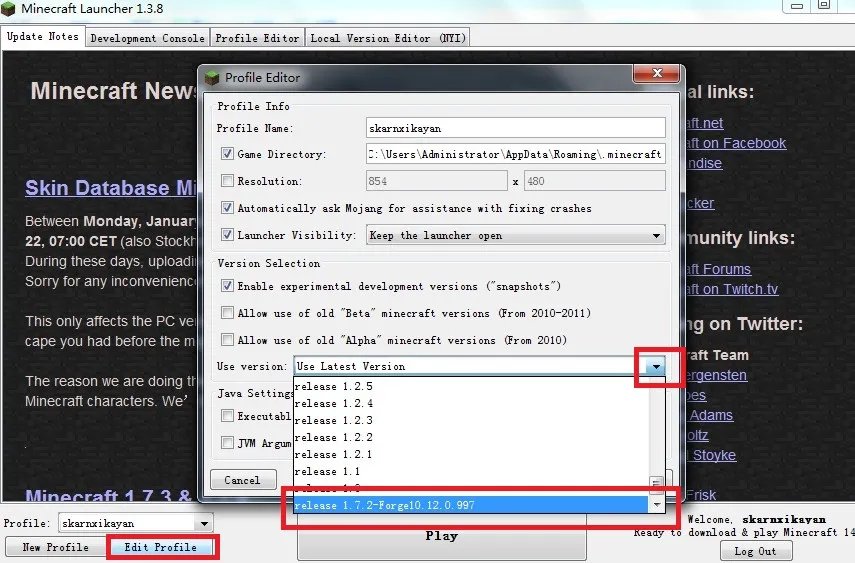Image resolution: width=855 pixels, height=563 pixels.
Task: Allow old Beta minecraft versions
Action: click(x=227, y=313)
